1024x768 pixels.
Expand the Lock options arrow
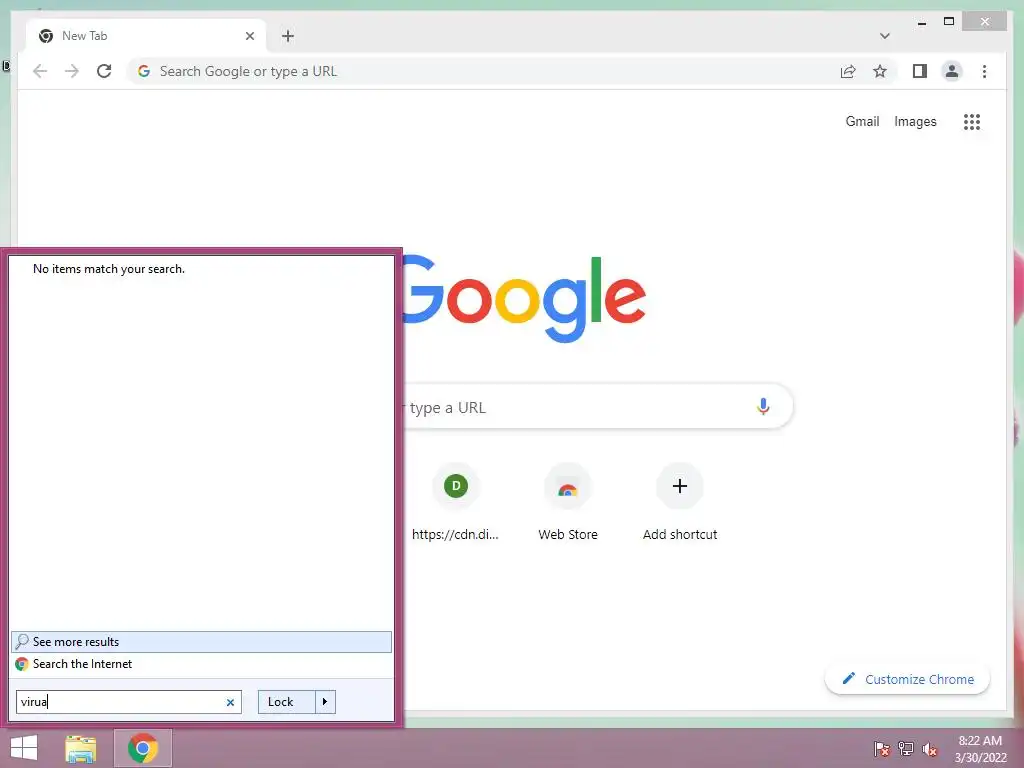[325, 702]
